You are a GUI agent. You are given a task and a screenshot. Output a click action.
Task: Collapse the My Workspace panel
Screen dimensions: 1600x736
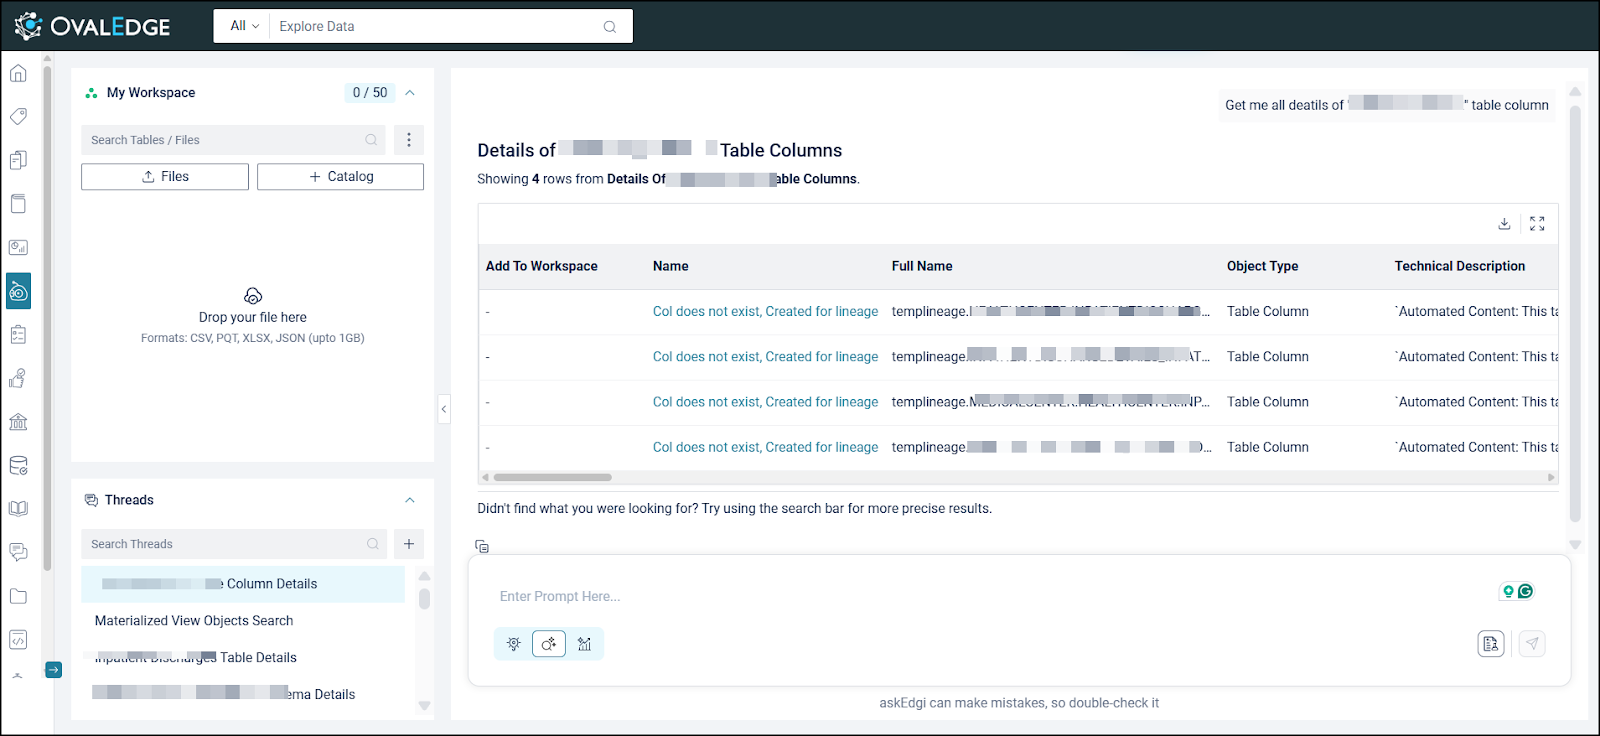410,93
